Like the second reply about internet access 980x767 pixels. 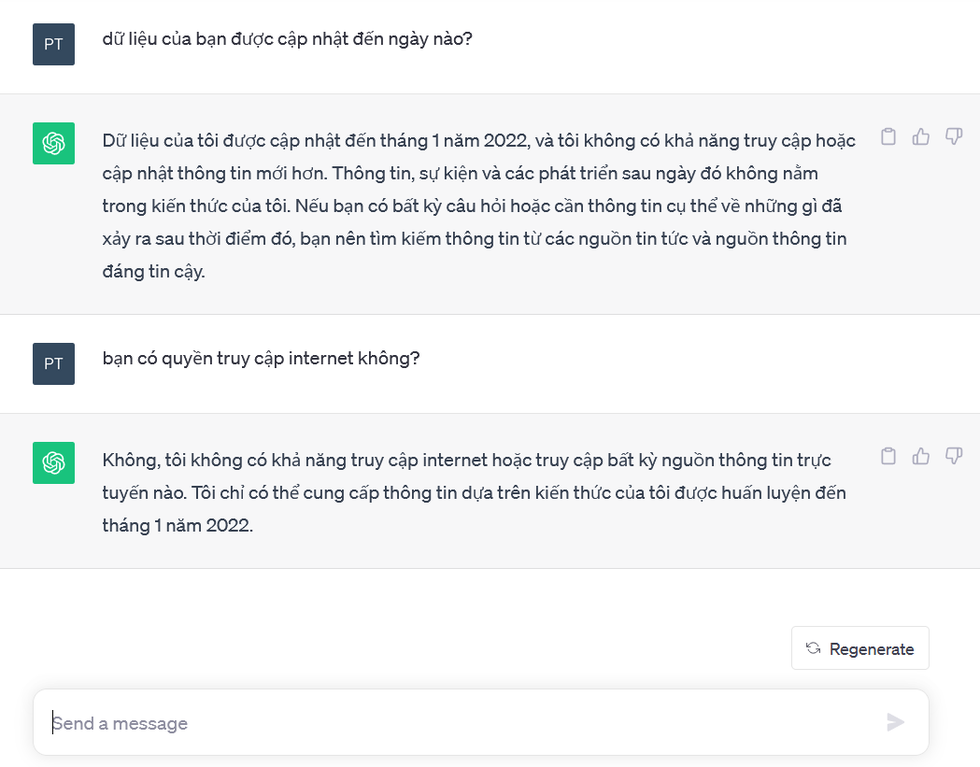click(x=921, y=456)
